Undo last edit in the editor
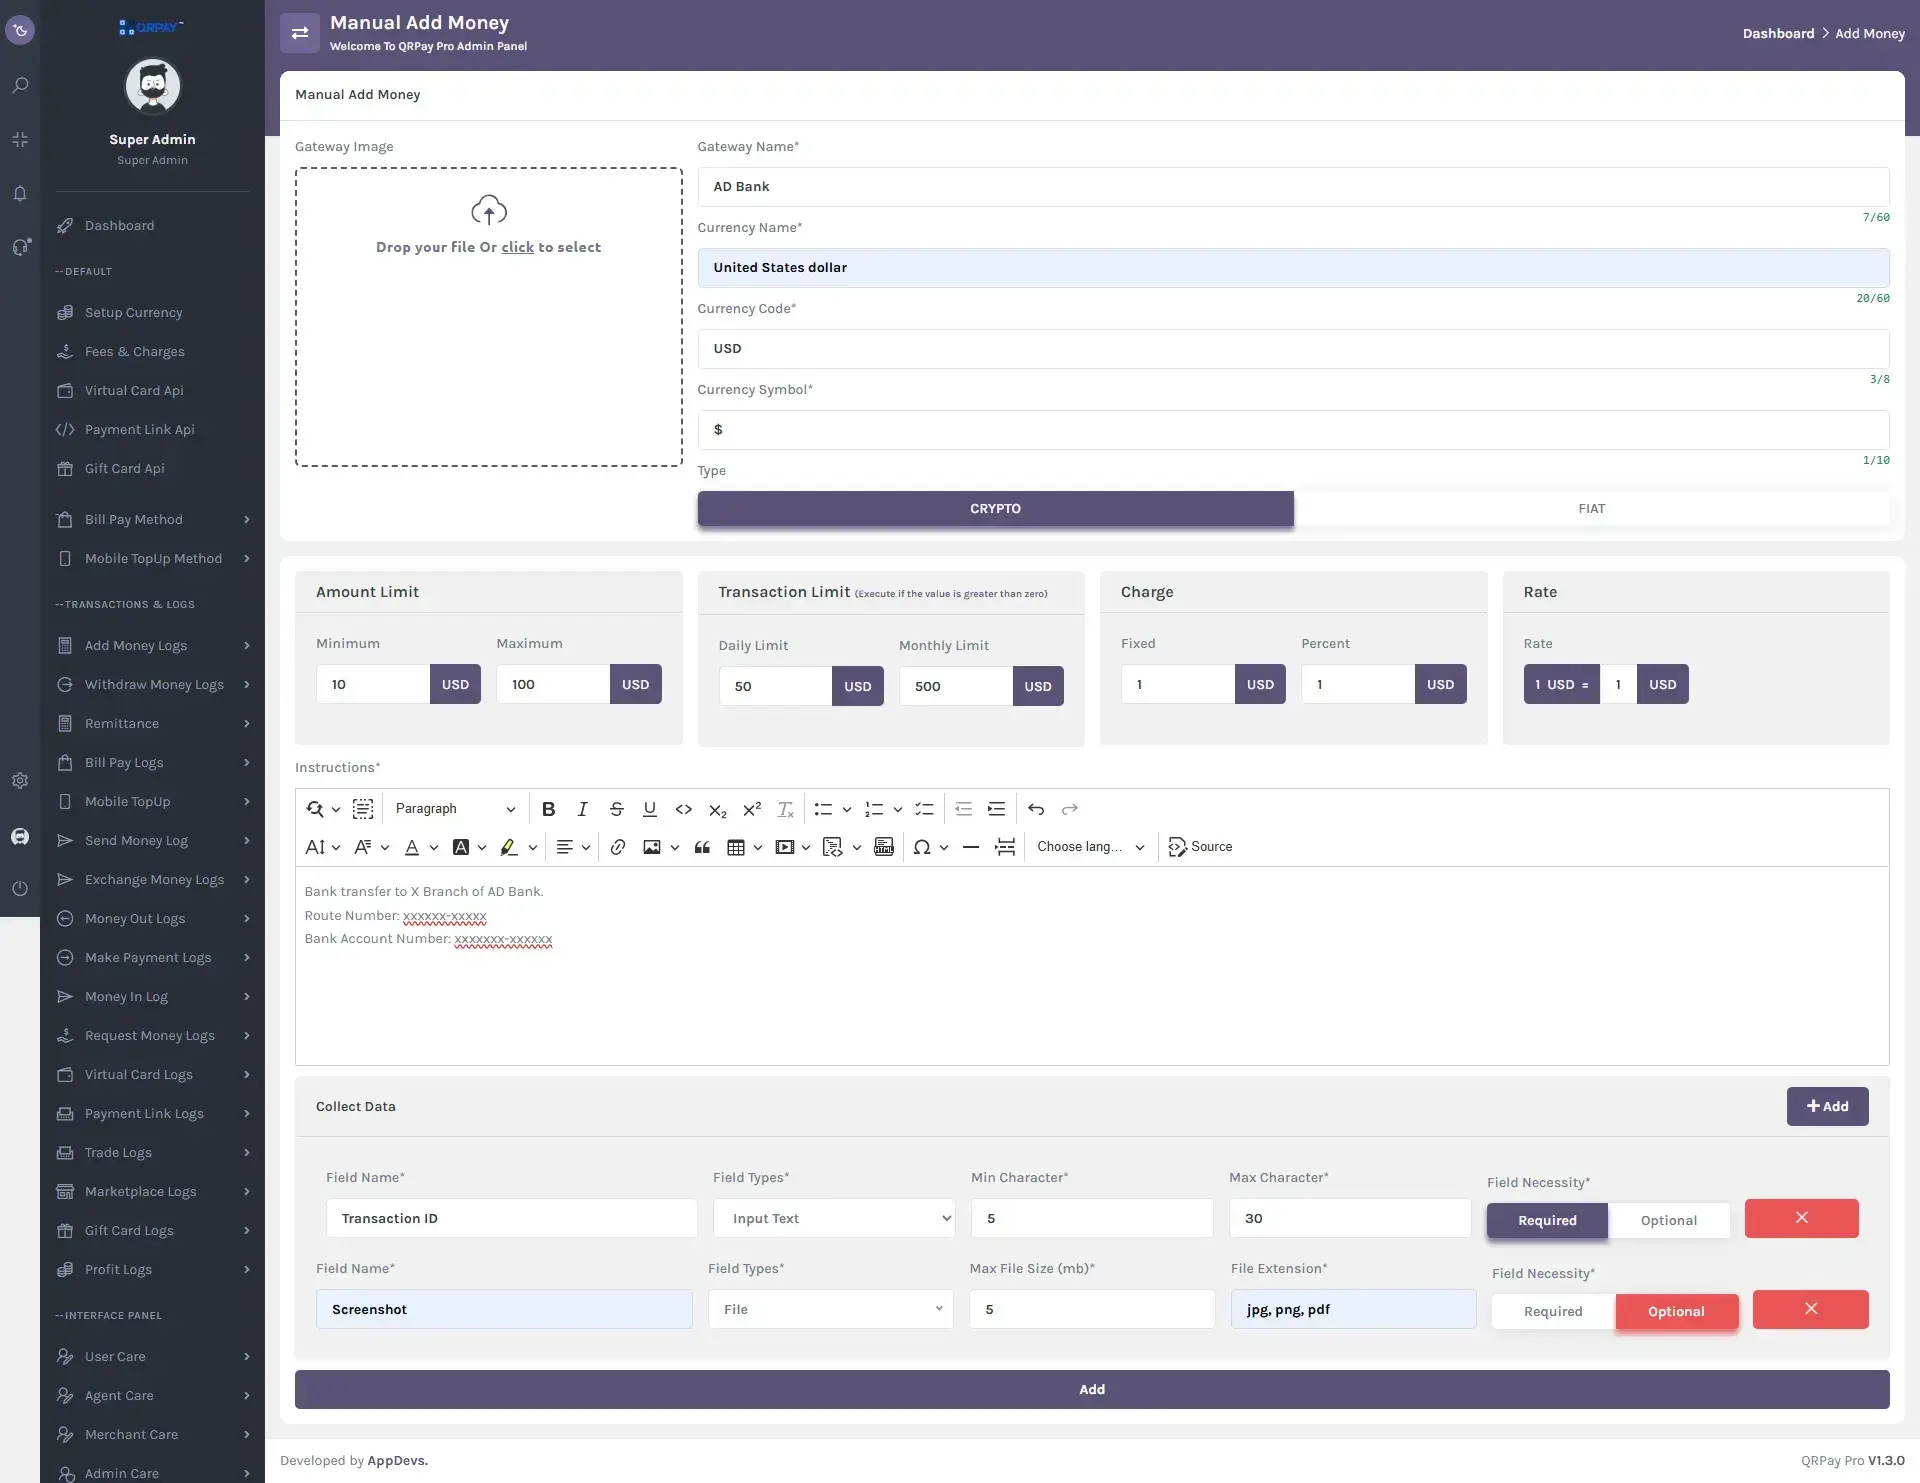1920x1483 pixels. tap(1036, 809)
